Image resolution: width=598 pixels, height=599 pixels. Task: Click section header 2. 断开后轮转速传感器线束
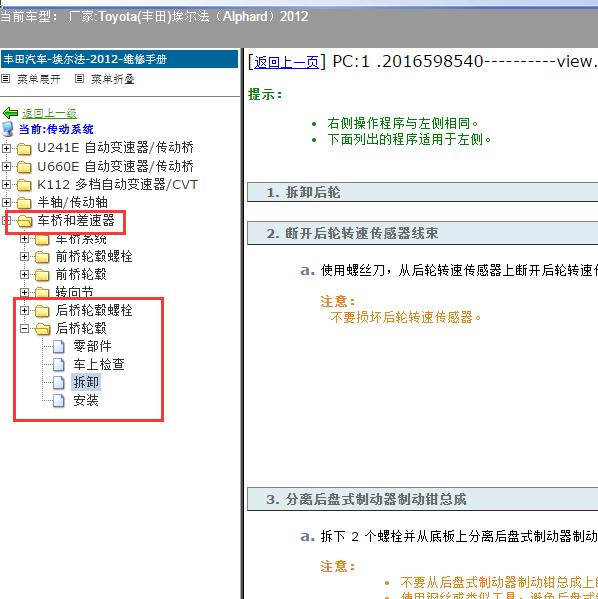(x=423, y=233)
